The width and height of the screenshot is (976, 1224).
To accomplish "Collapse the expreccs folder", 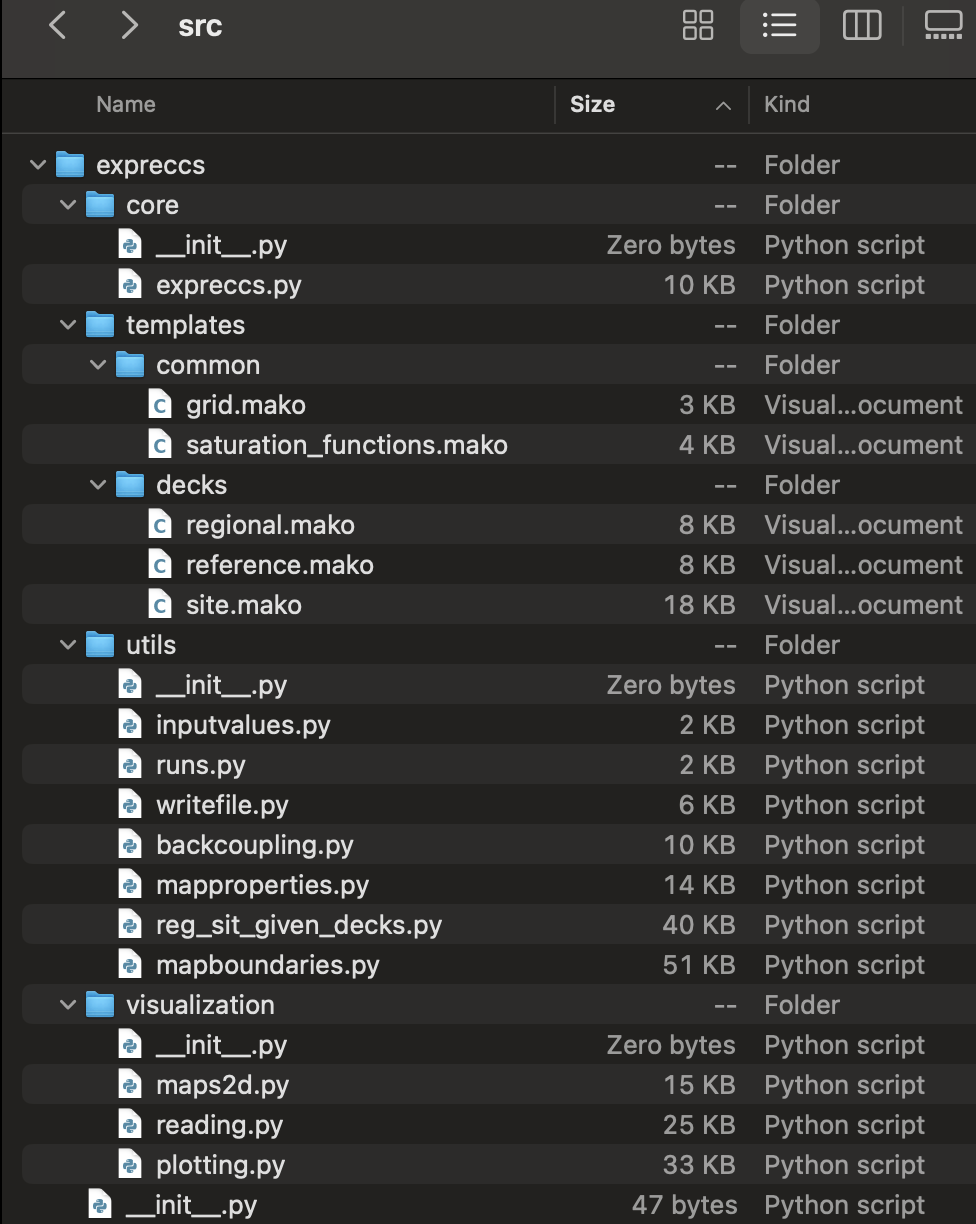I will [x=38, y=165].
